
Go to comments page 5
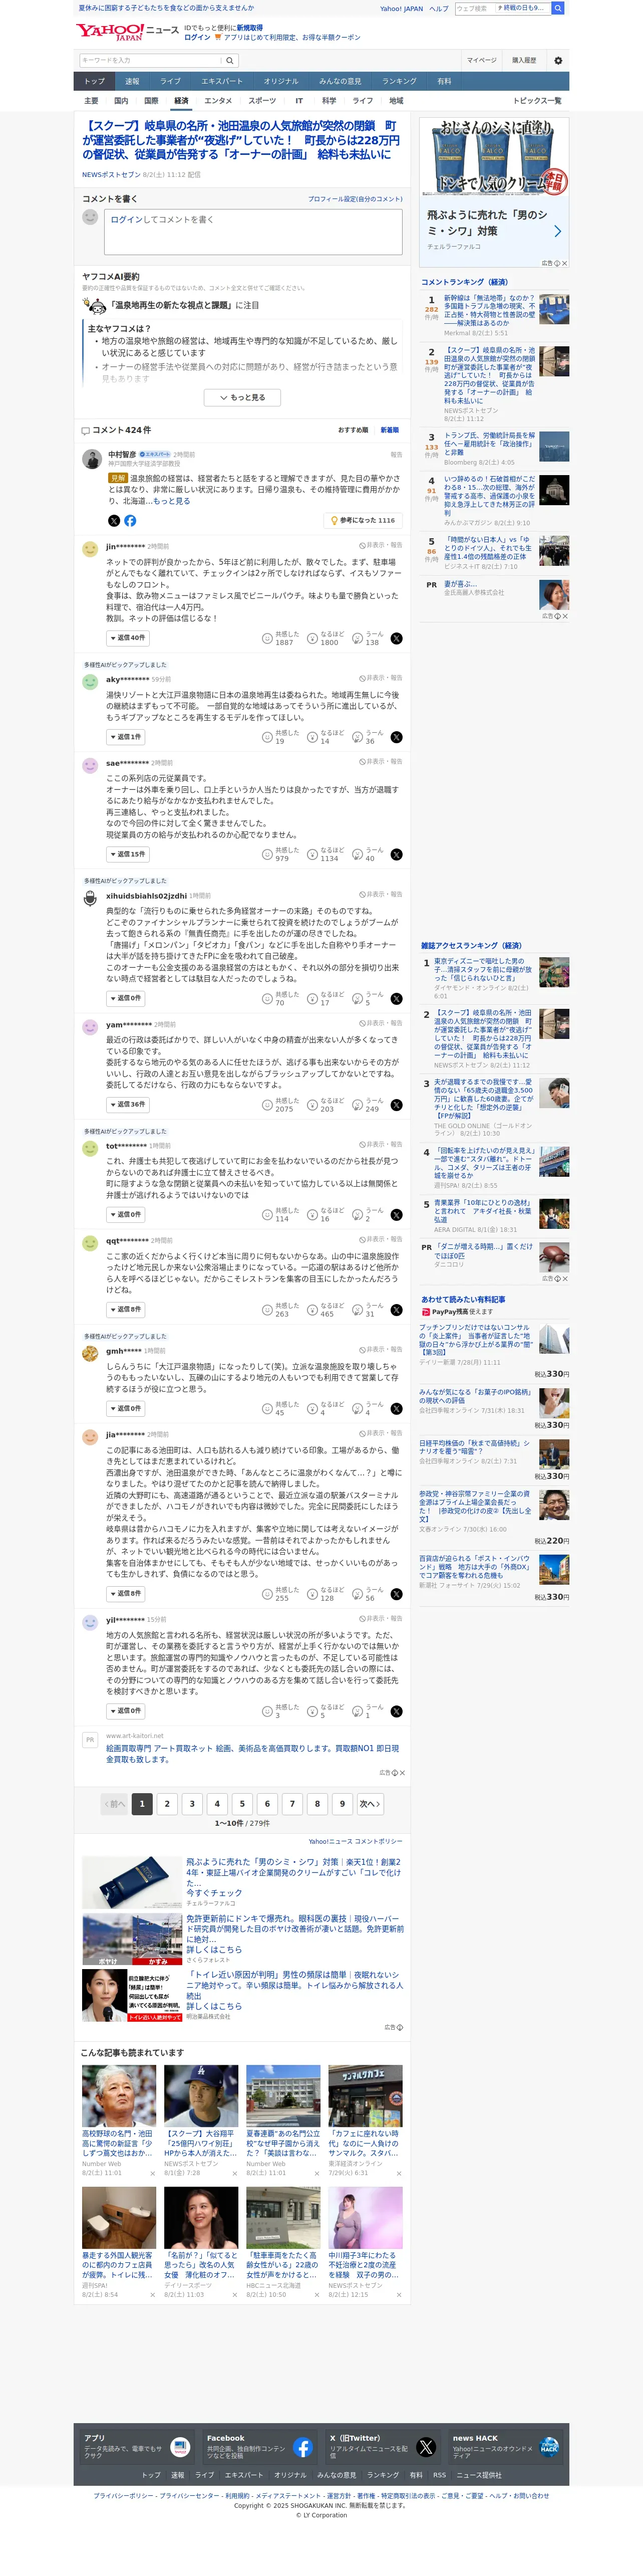tap(242, 1804)
